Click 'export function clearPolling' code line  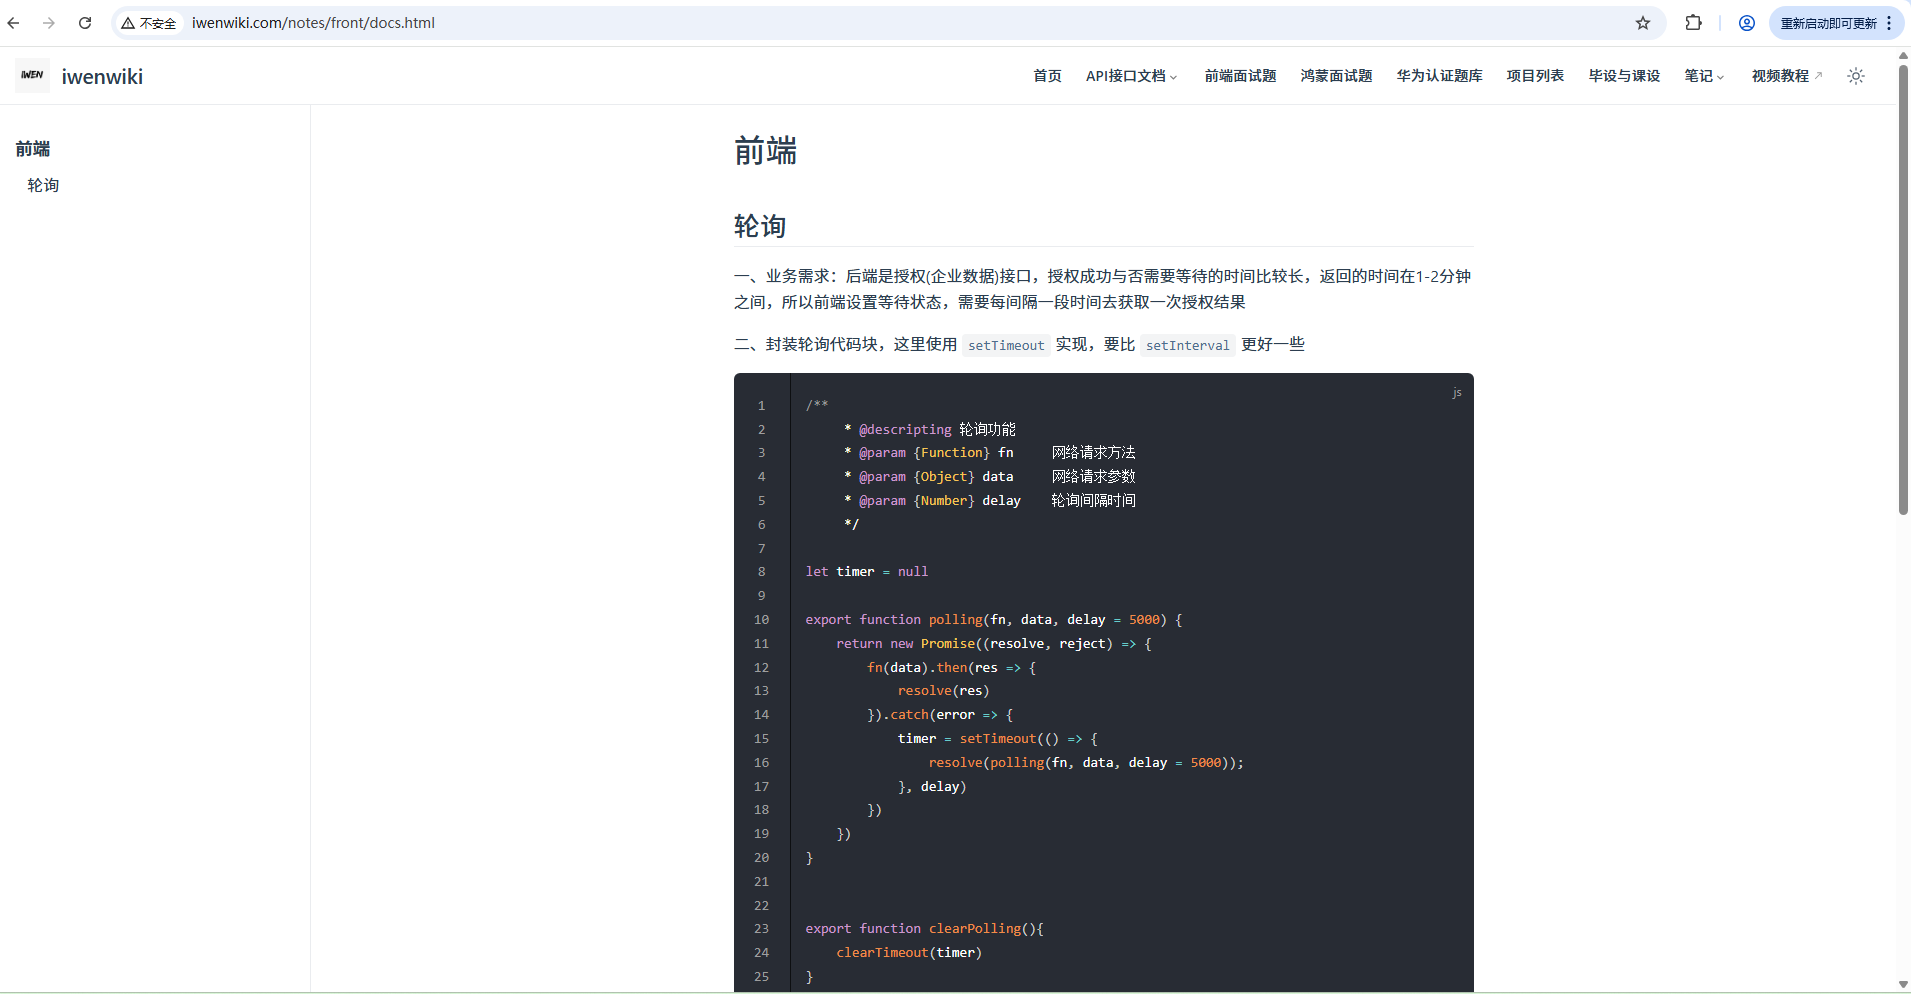[x=924, y=929]
